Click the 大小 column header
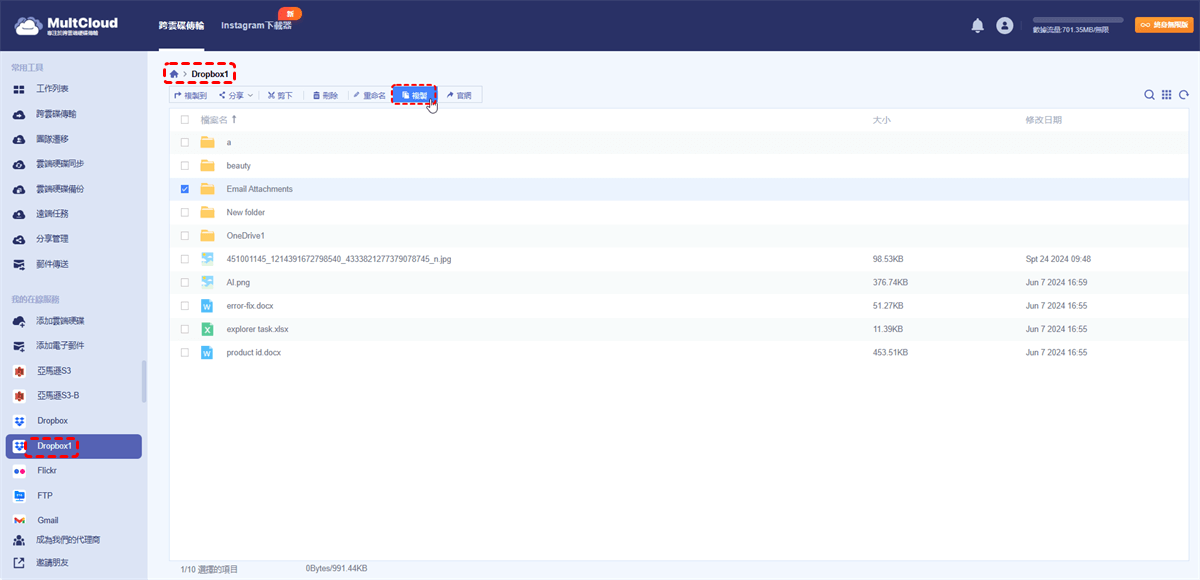Image resolution: width=1200 pixels, height=580 pixels. (x=882, y=119)
